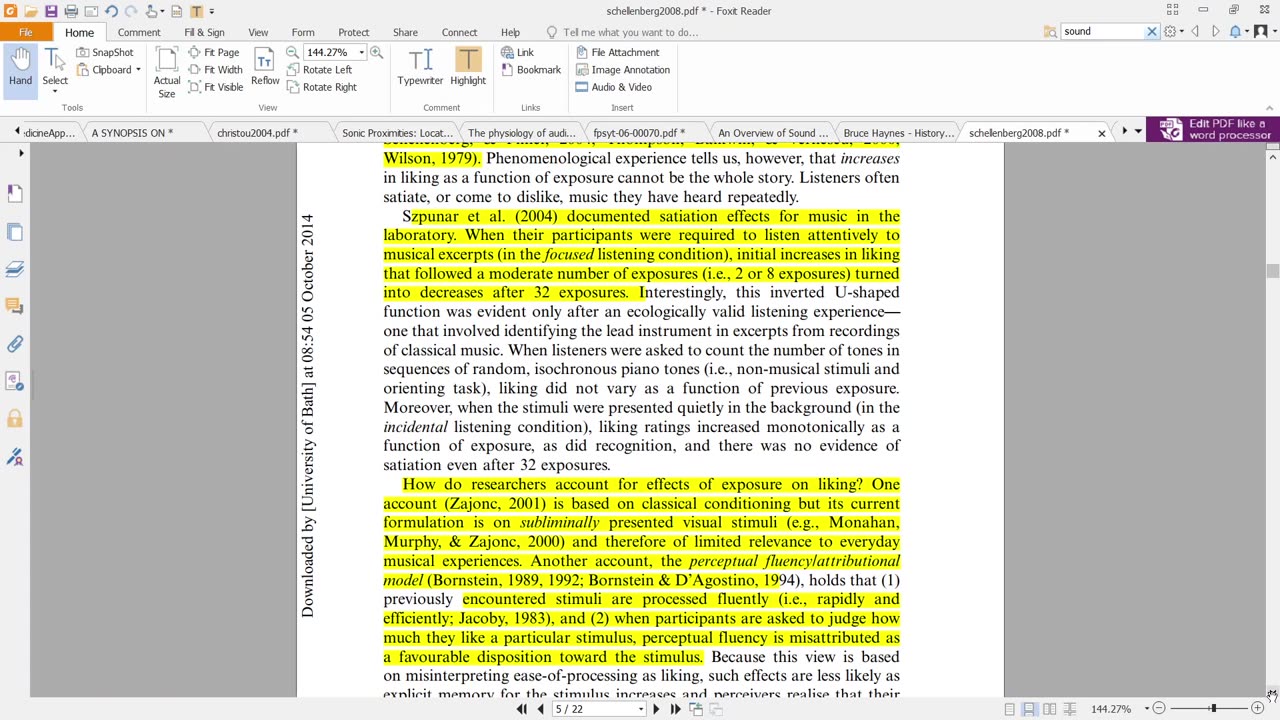Go to previous page

point(540,709)
